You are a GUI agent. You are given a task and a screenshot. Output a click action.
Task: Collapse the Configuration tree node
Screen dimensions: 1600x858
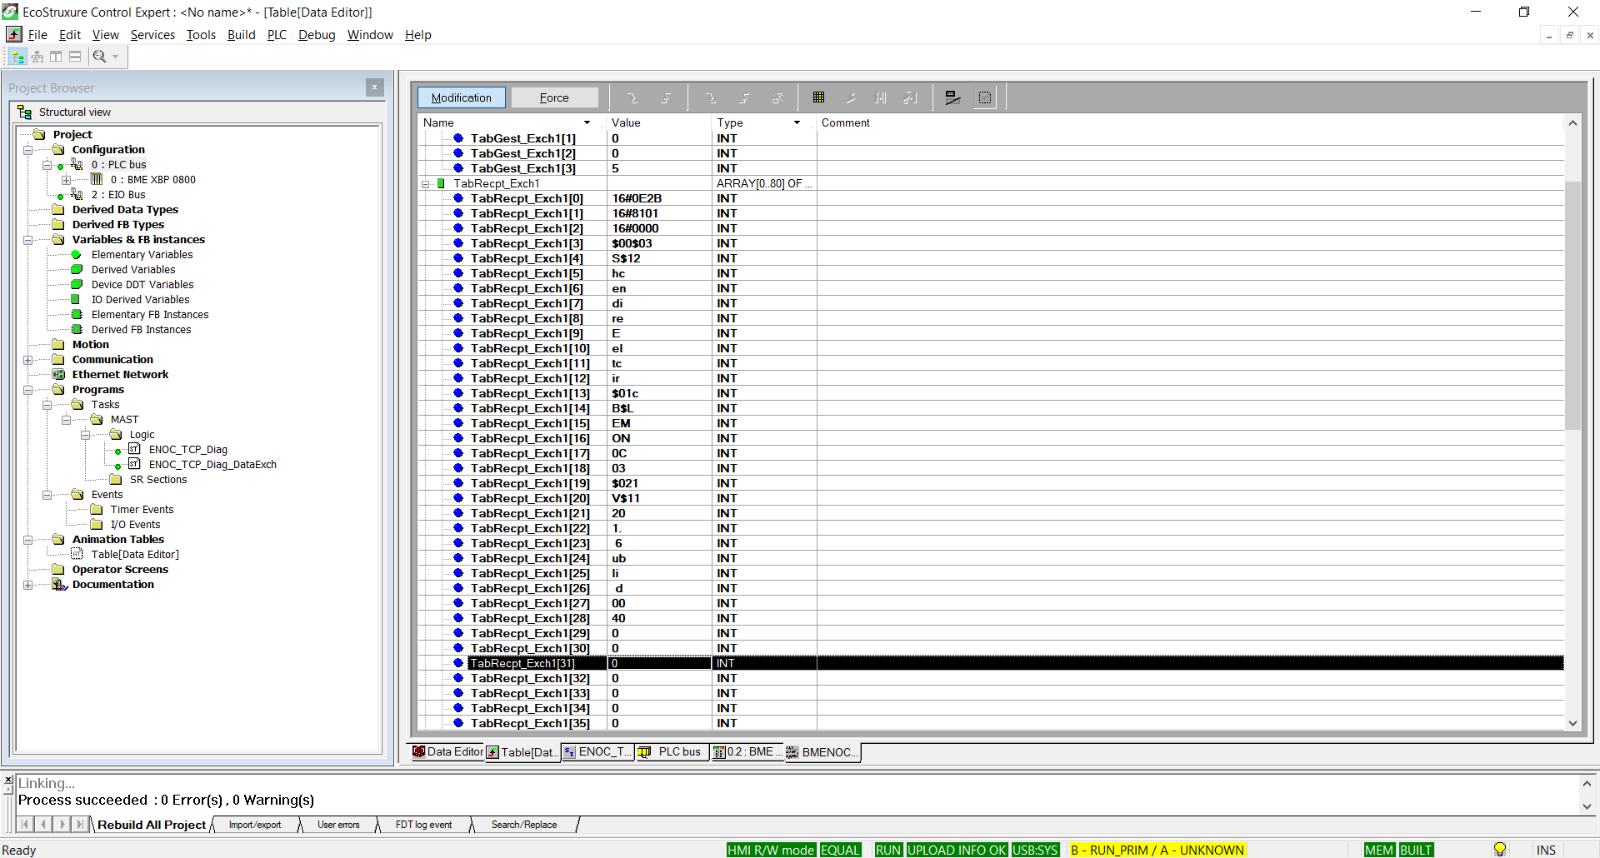[28, 150]
